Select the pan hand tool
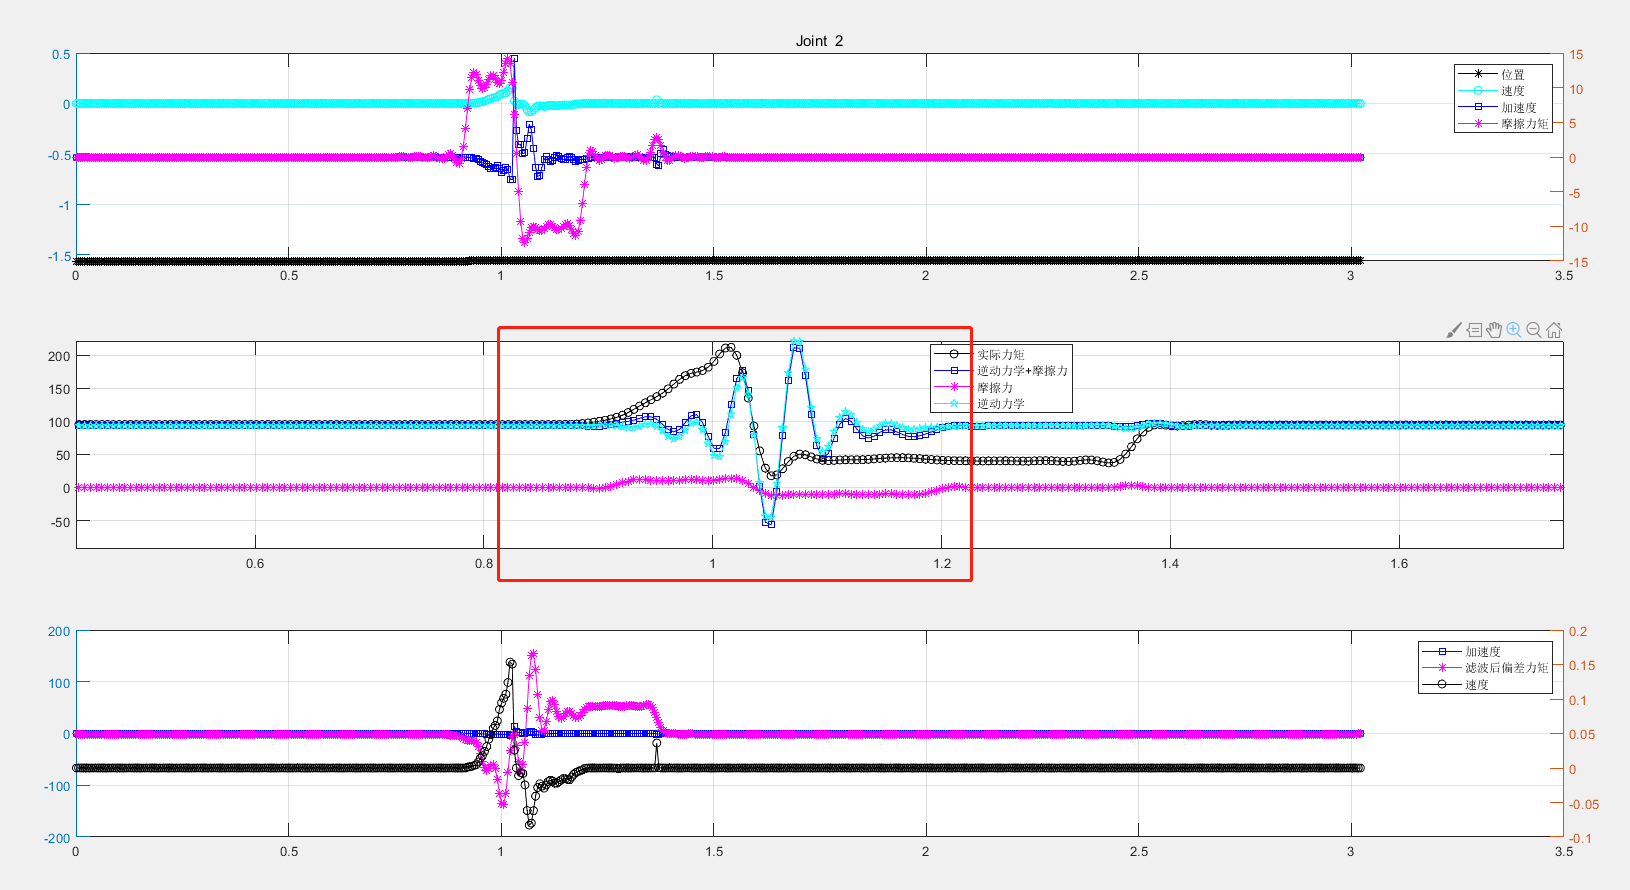Image resolution: width=1630 pixels, height=890 pixels. [1494, 330]
